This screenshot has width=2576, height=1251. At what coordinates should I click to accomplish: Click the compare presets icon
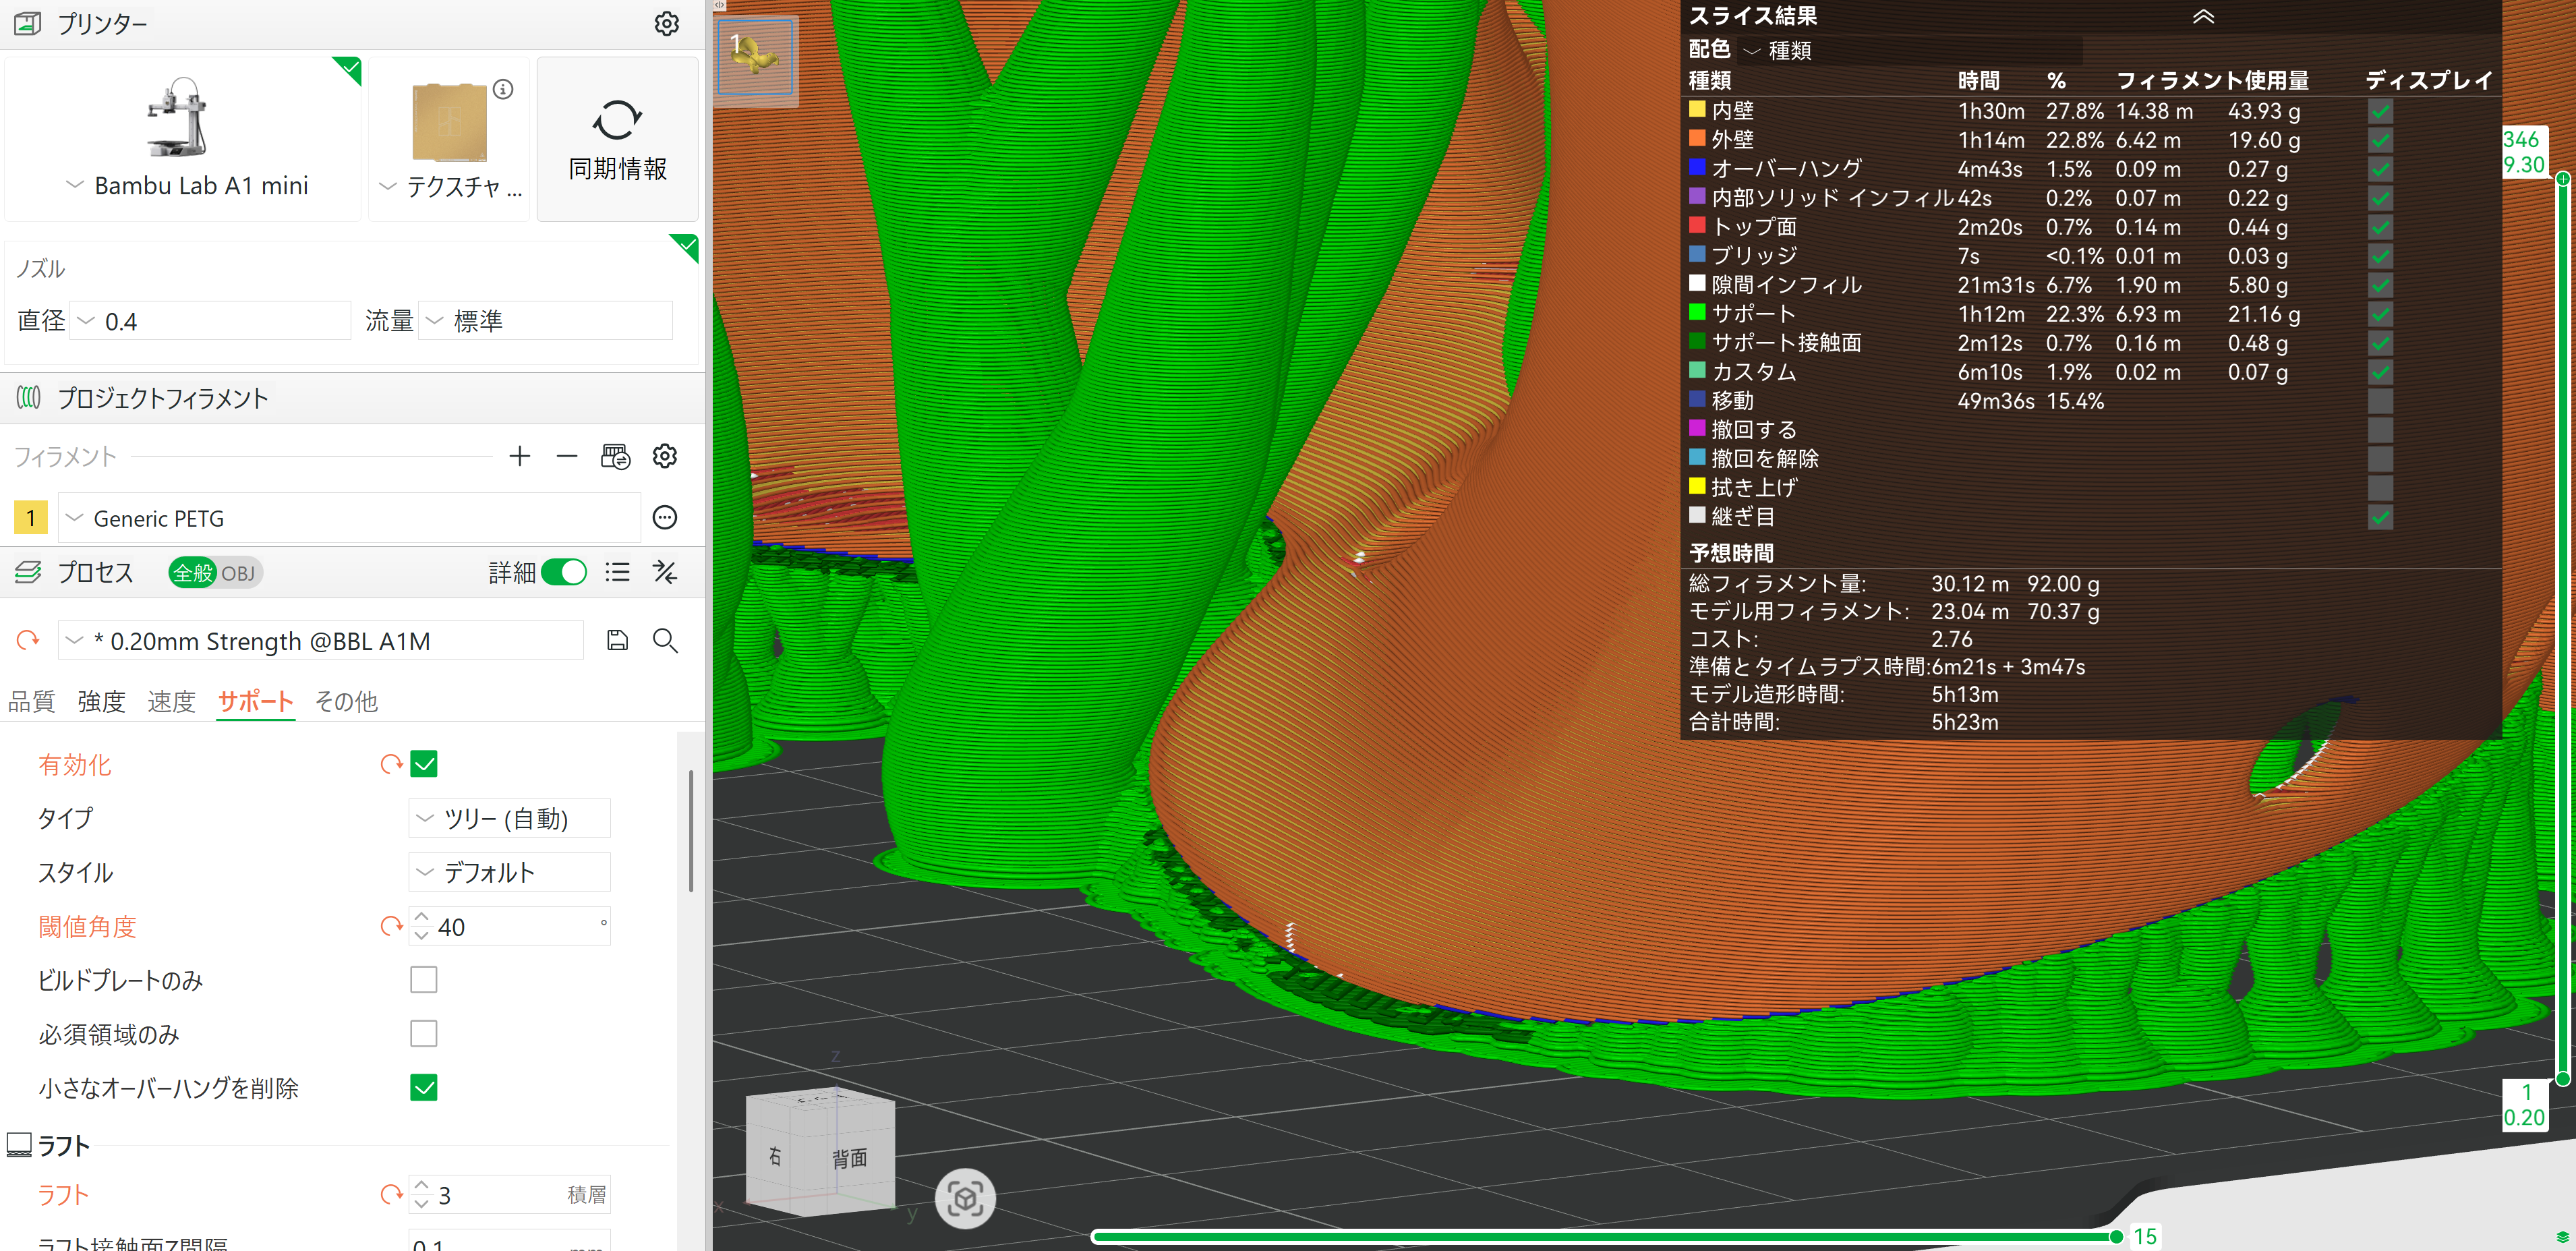[665, 572]
